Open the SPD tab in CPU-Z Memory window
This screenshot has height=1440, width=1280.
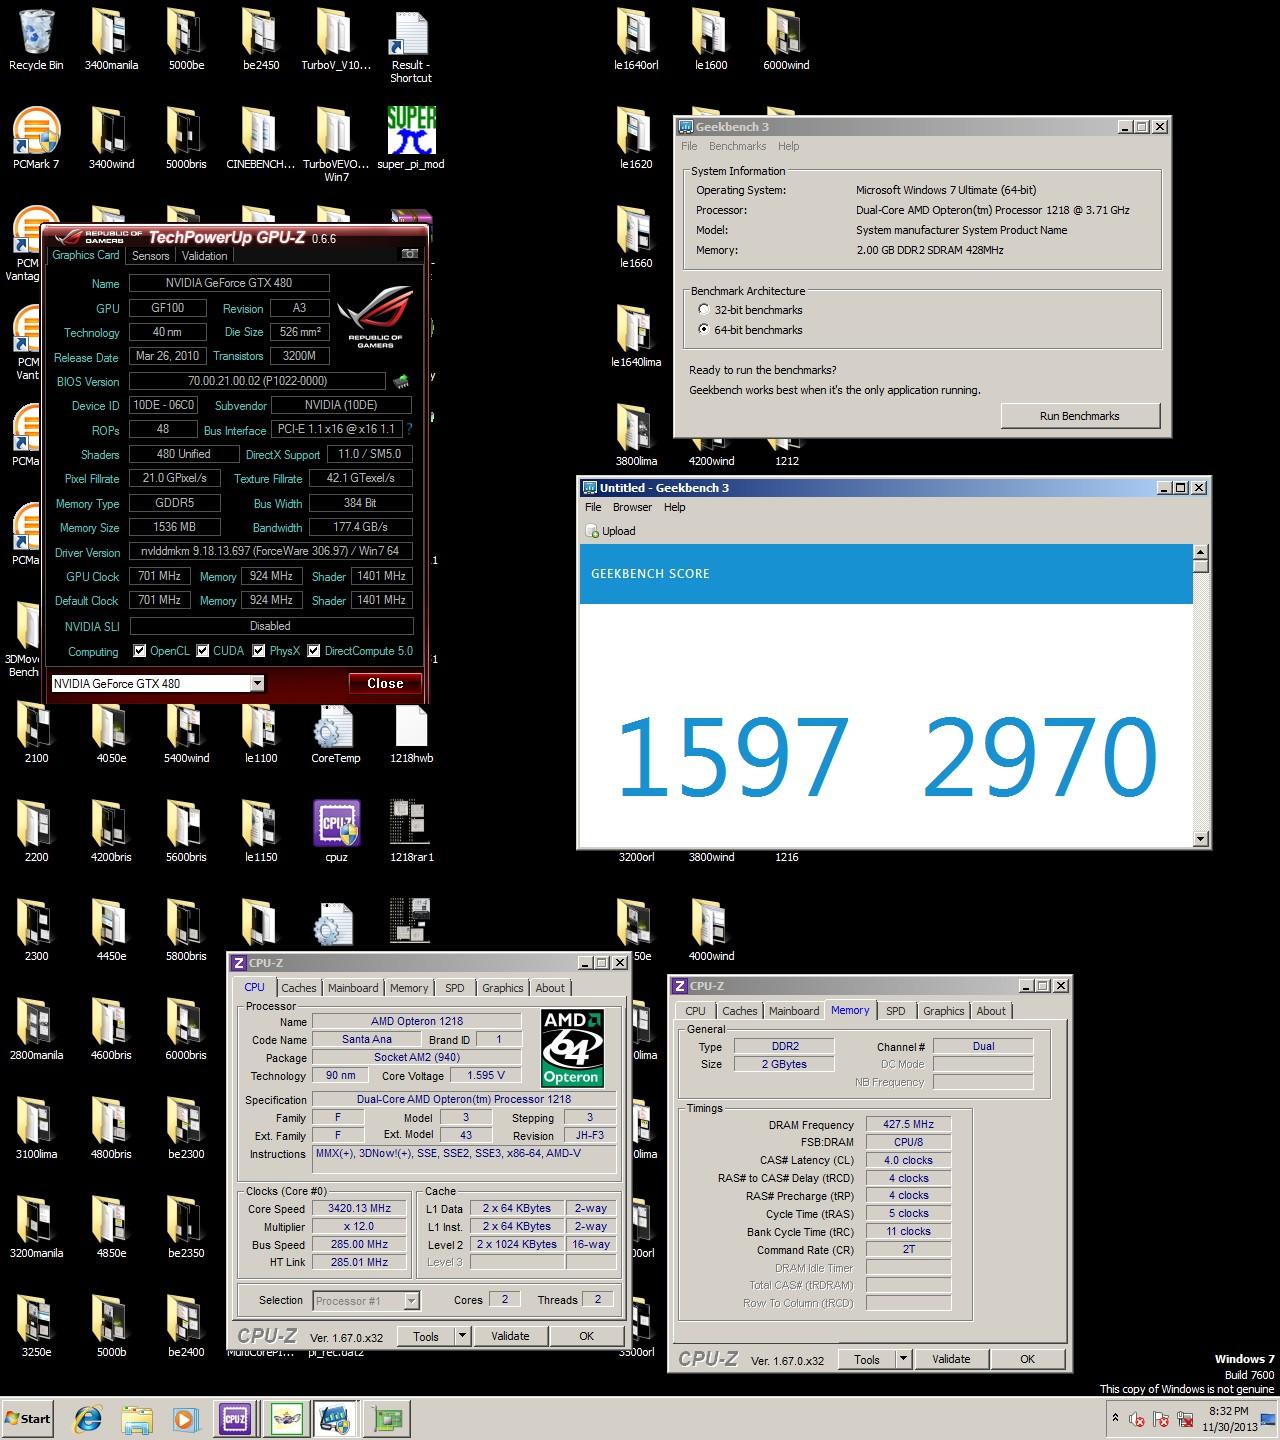(896, 1011)
